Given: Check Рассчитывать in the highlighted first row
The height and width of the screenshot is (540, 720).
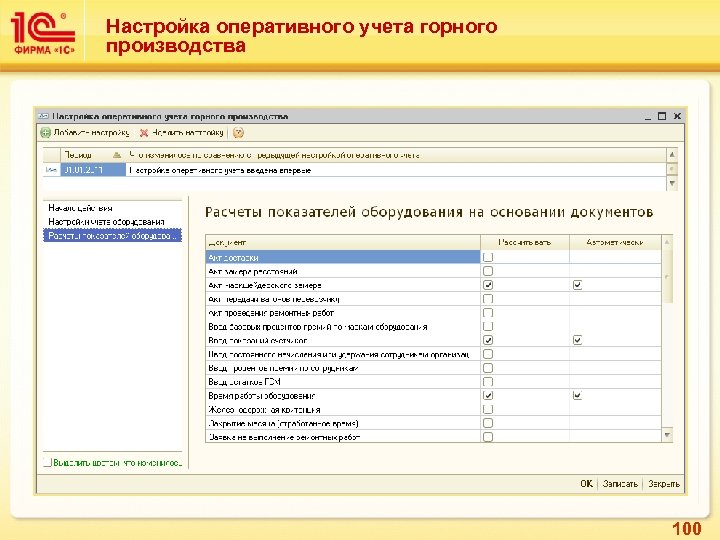Looking at the screenshot, I should pyautogui.click(x=488, y=257).
